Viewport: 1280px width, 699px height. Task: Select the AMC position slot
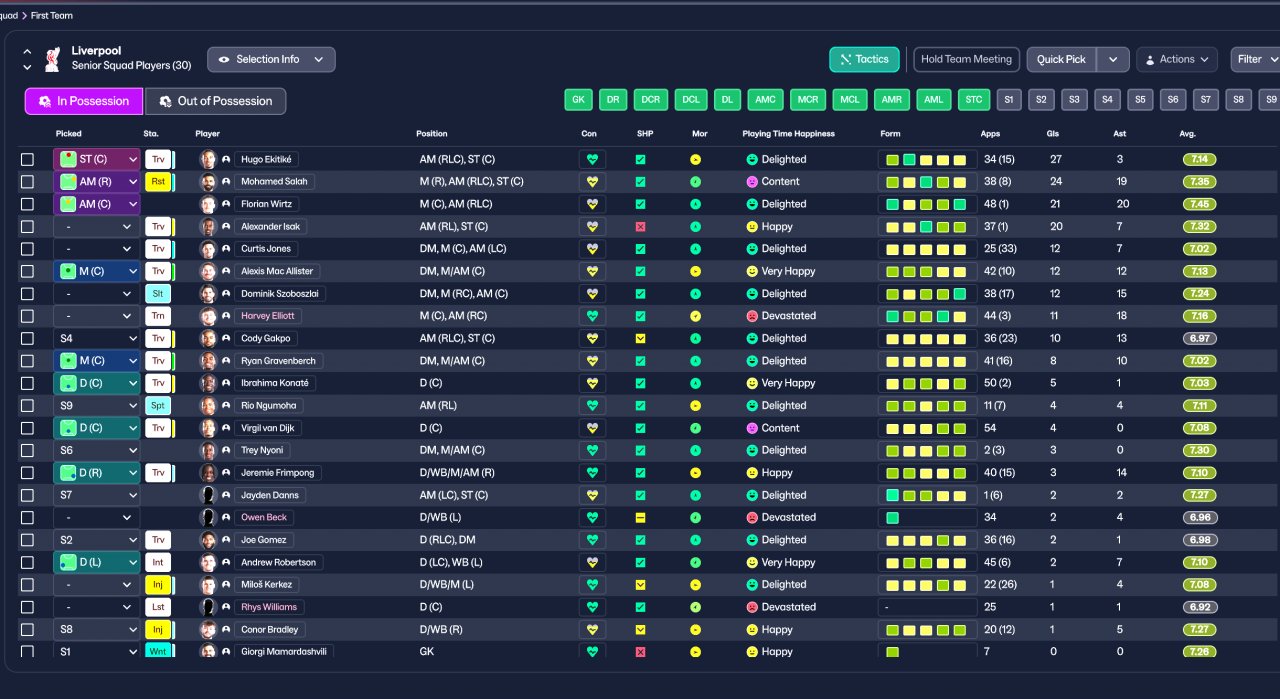[x=766, y=100]
